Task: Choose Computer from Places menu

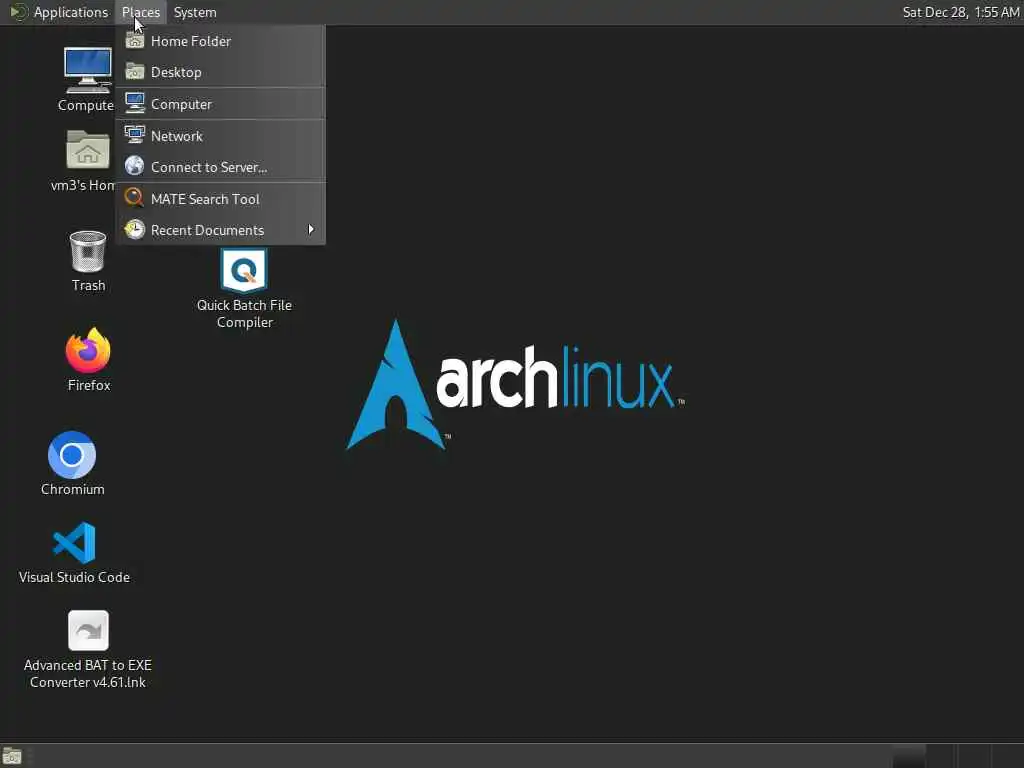Action: (x=221, y=104)
